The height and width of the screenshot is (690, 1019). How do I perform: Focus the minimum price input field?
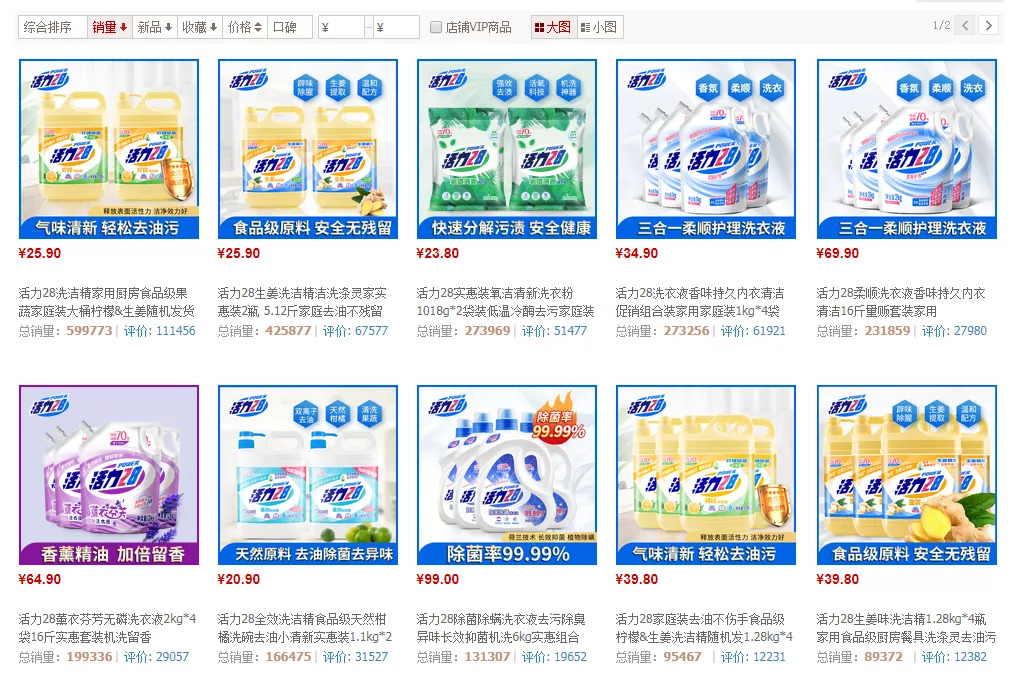pos(341,27)
